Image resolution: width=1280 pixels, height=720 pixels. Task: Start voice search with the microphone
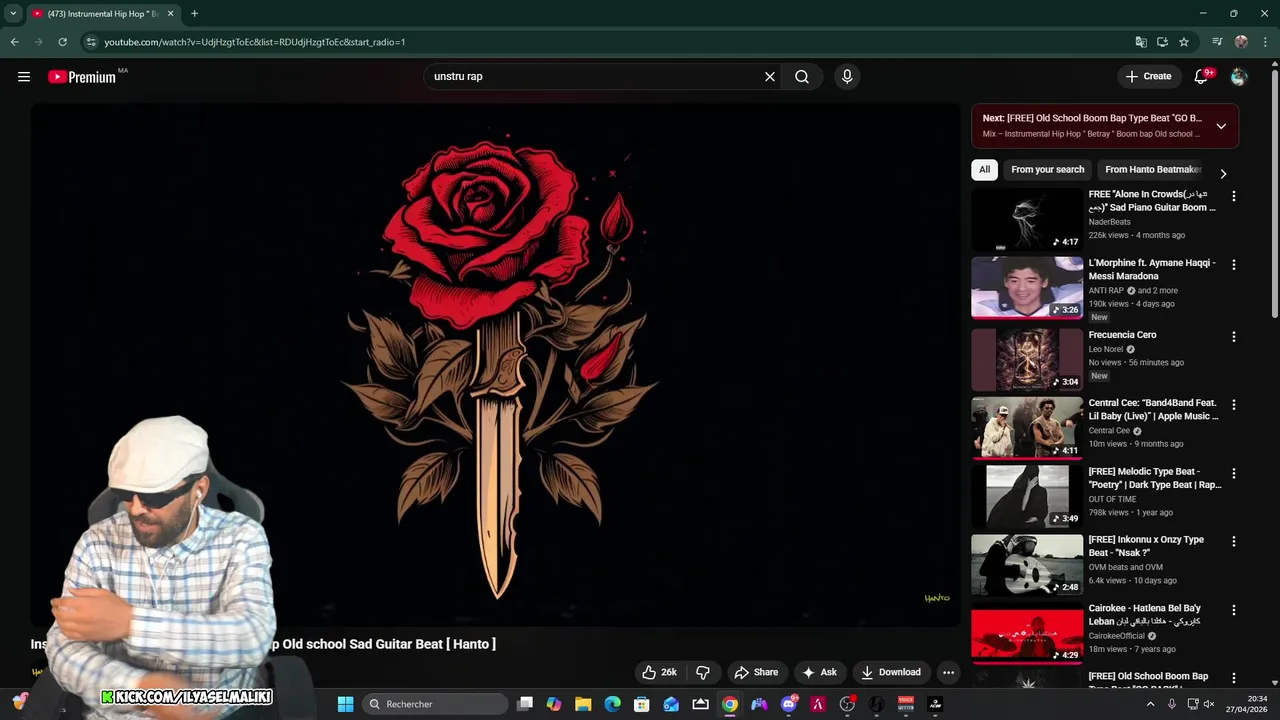[847, 76]
